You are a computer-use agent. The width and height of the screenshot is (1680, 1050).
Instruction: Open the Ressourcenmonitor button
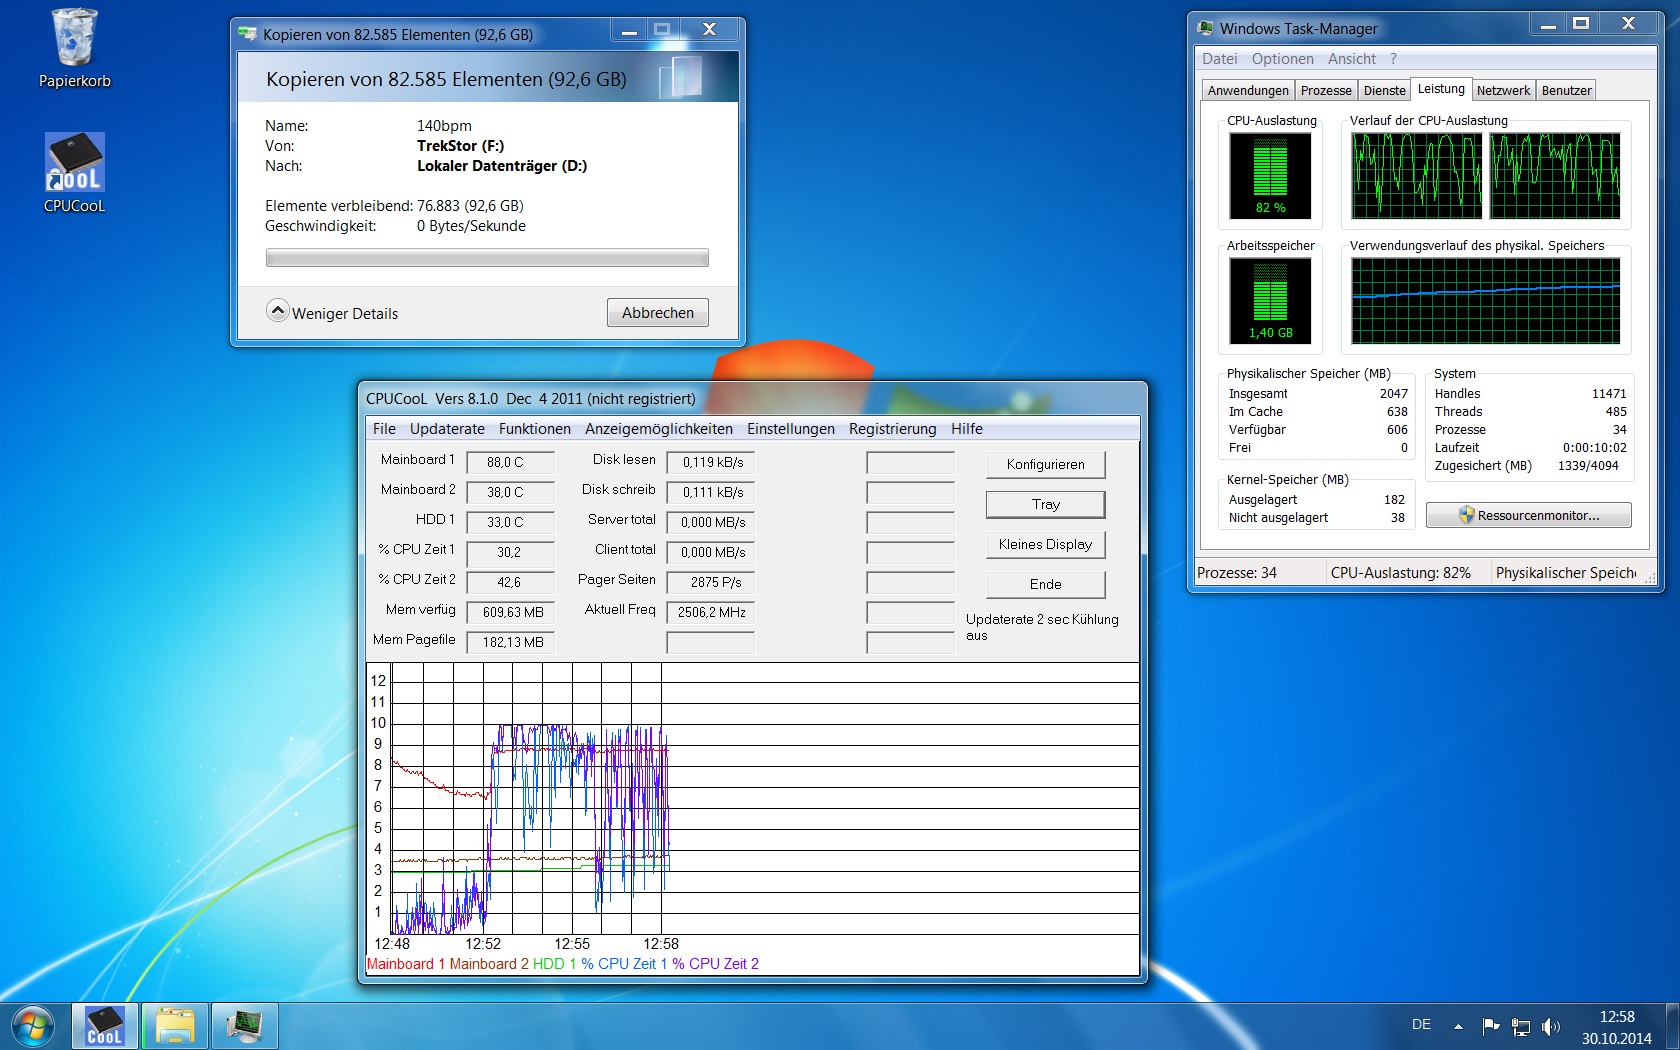(1528, 516)
